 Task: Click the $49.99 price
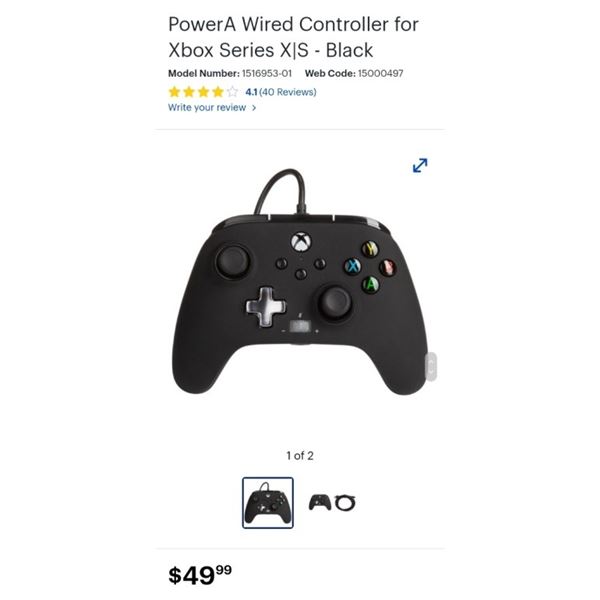[200, 575]
